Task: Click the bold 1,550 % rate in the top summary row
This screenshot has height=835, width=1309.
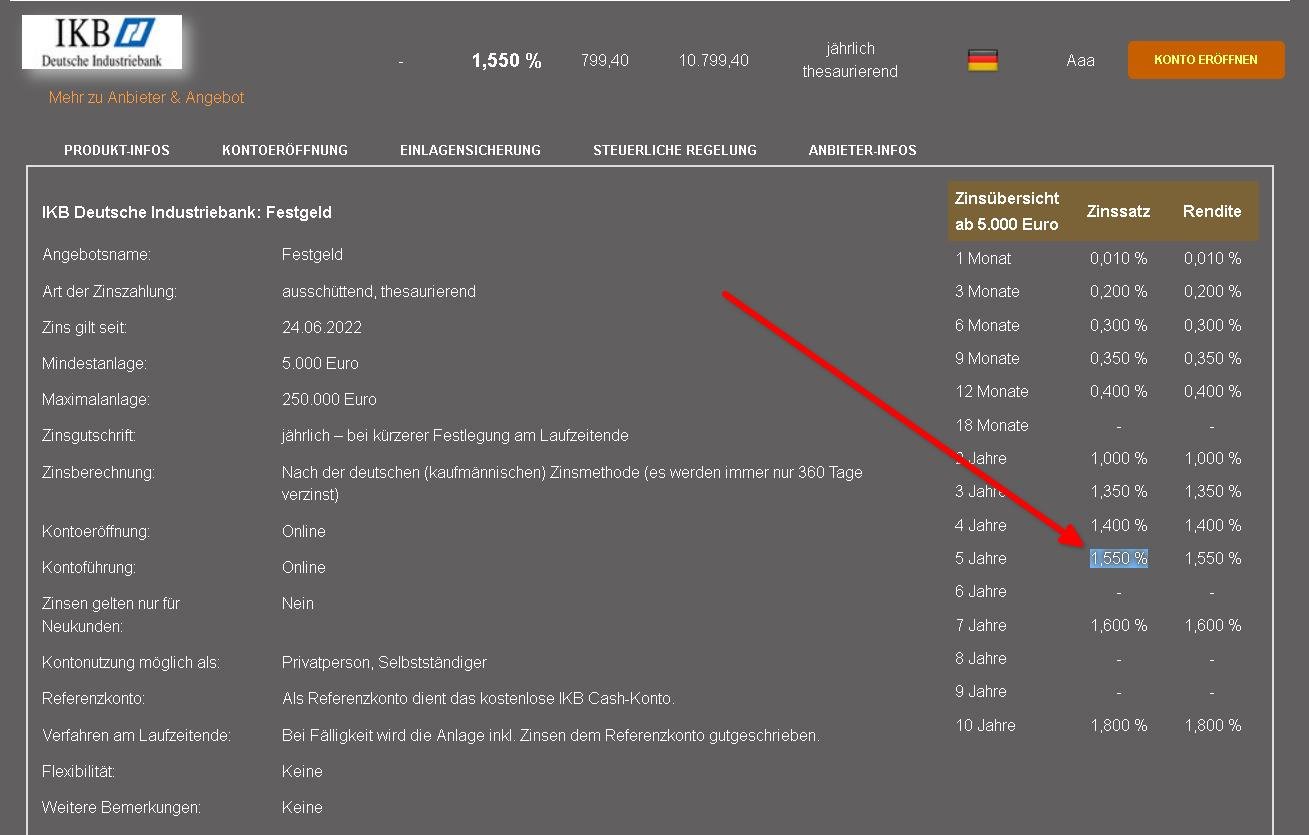Action: pos(507,61)
